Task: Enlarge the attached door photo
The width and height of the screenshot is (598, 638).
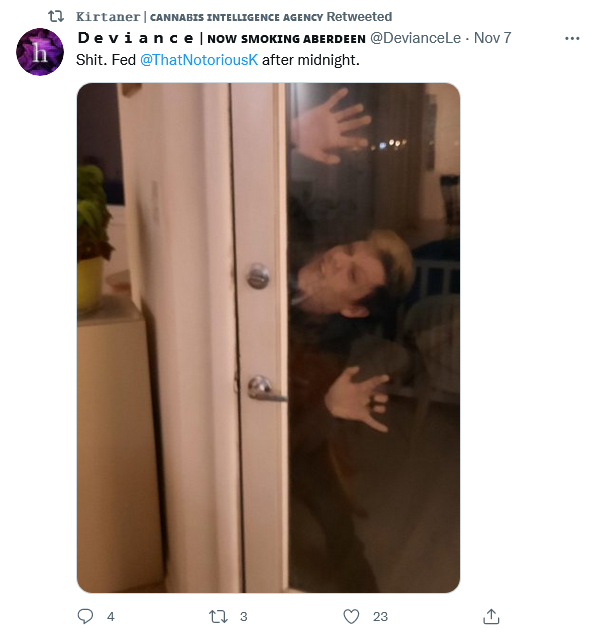Action: tap(268, 338)
